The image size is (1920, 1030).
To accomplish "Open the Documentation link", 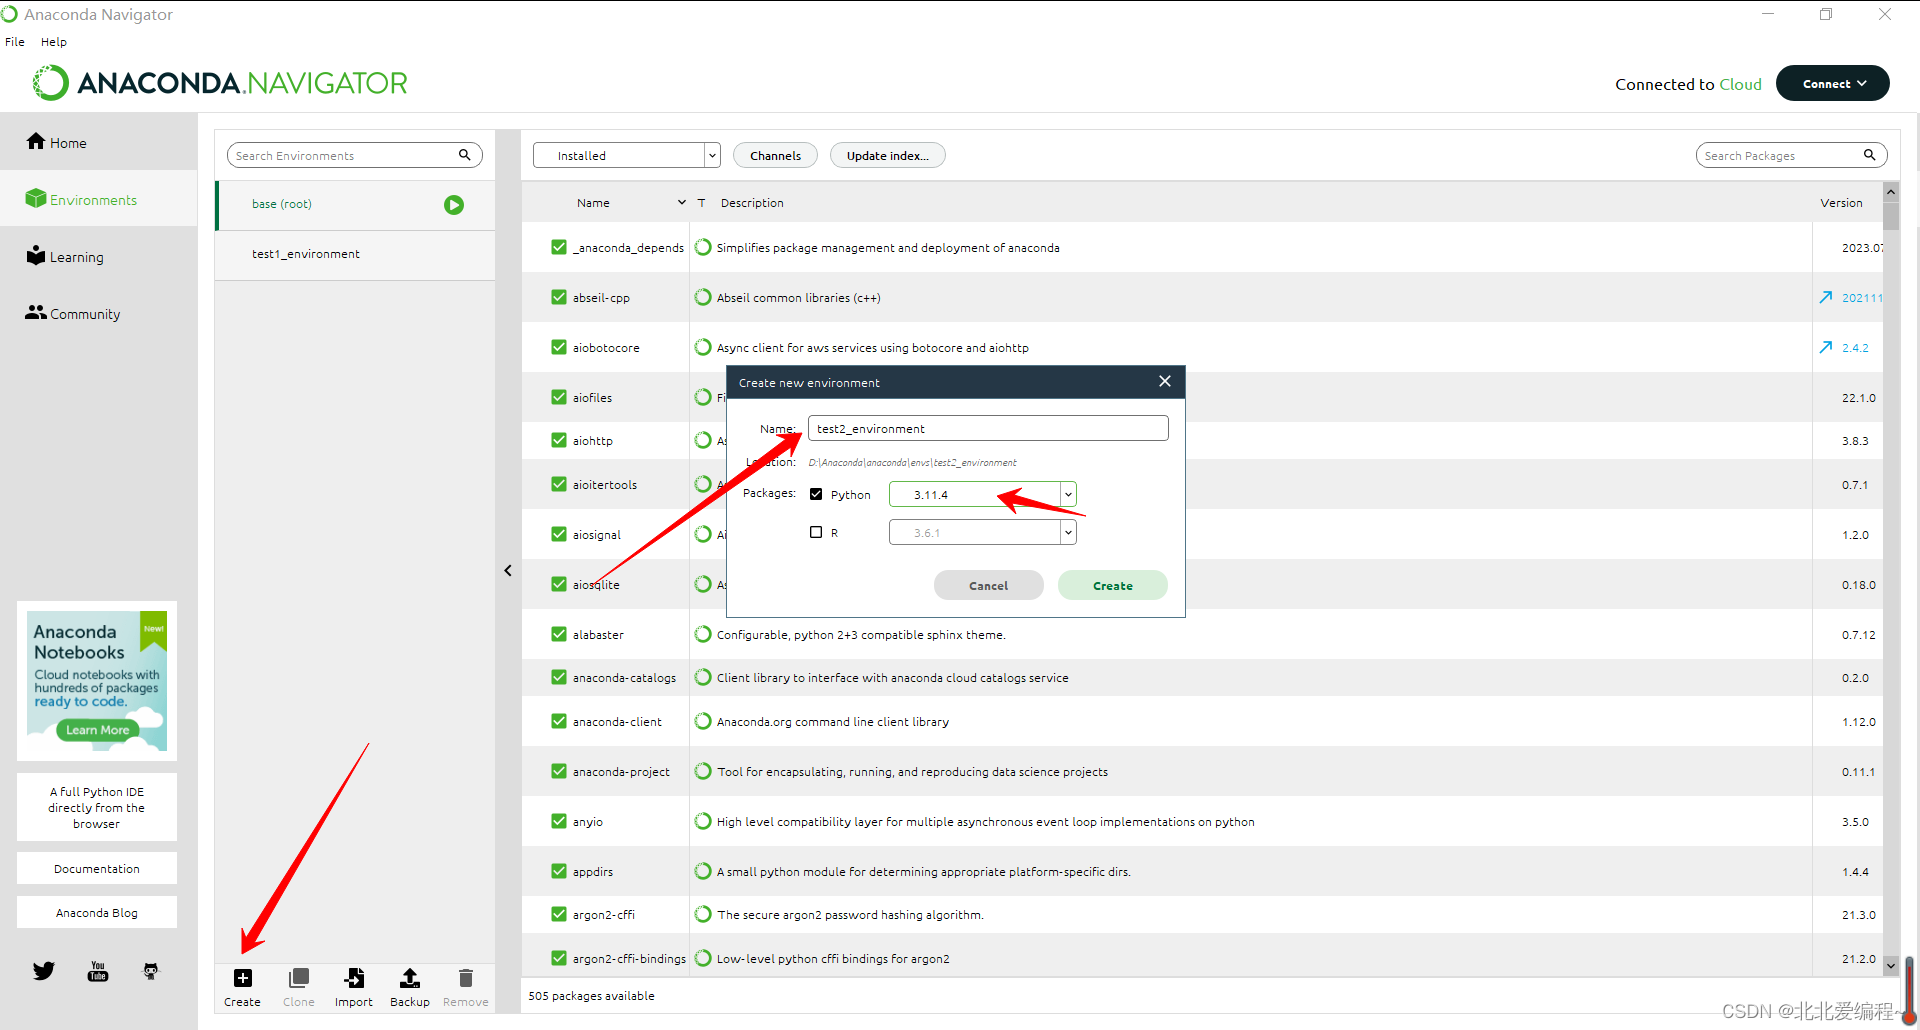I will click(97, 868).
